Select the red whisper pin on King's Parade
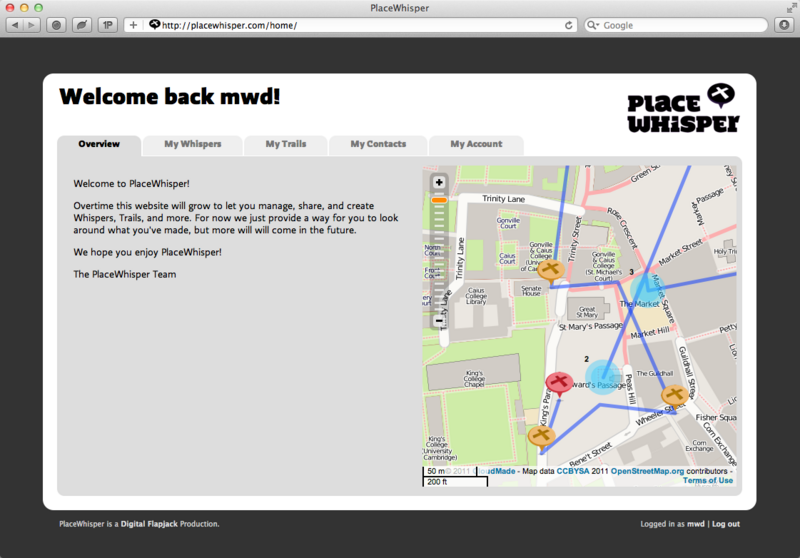This screenshot has height=558, width=800. [x=559, y=384]
